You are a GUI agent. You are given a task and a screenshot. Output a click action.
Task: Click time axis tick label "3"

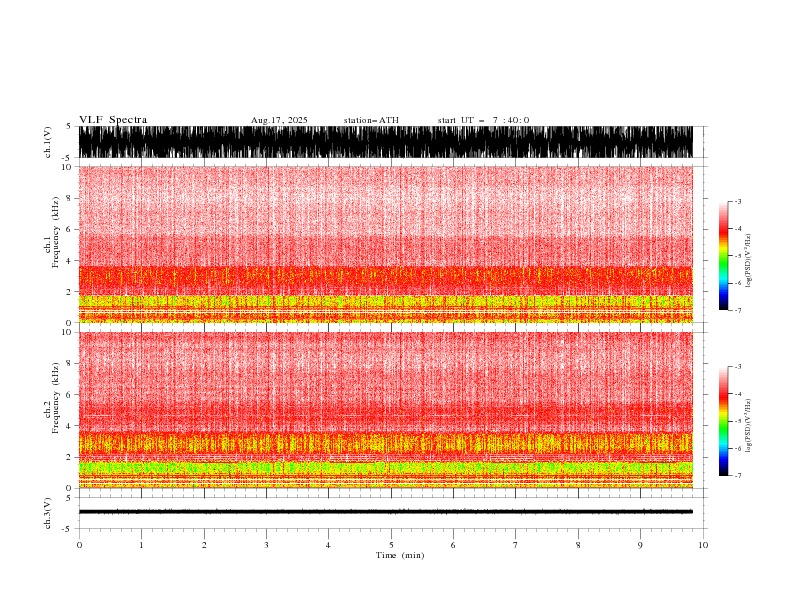point(267,545)
